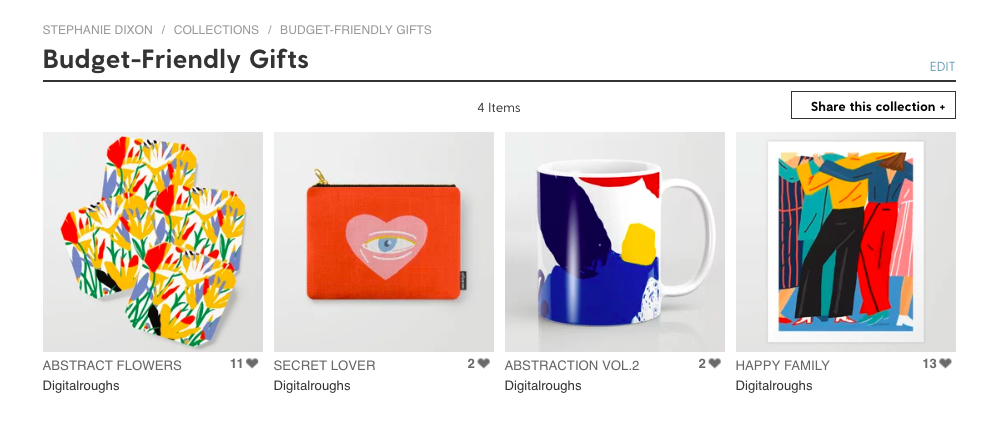Go to Stephanie Dixon breadcrumb link
The width and height of the screenshot is (984, 427).
(x=97, y=30)
